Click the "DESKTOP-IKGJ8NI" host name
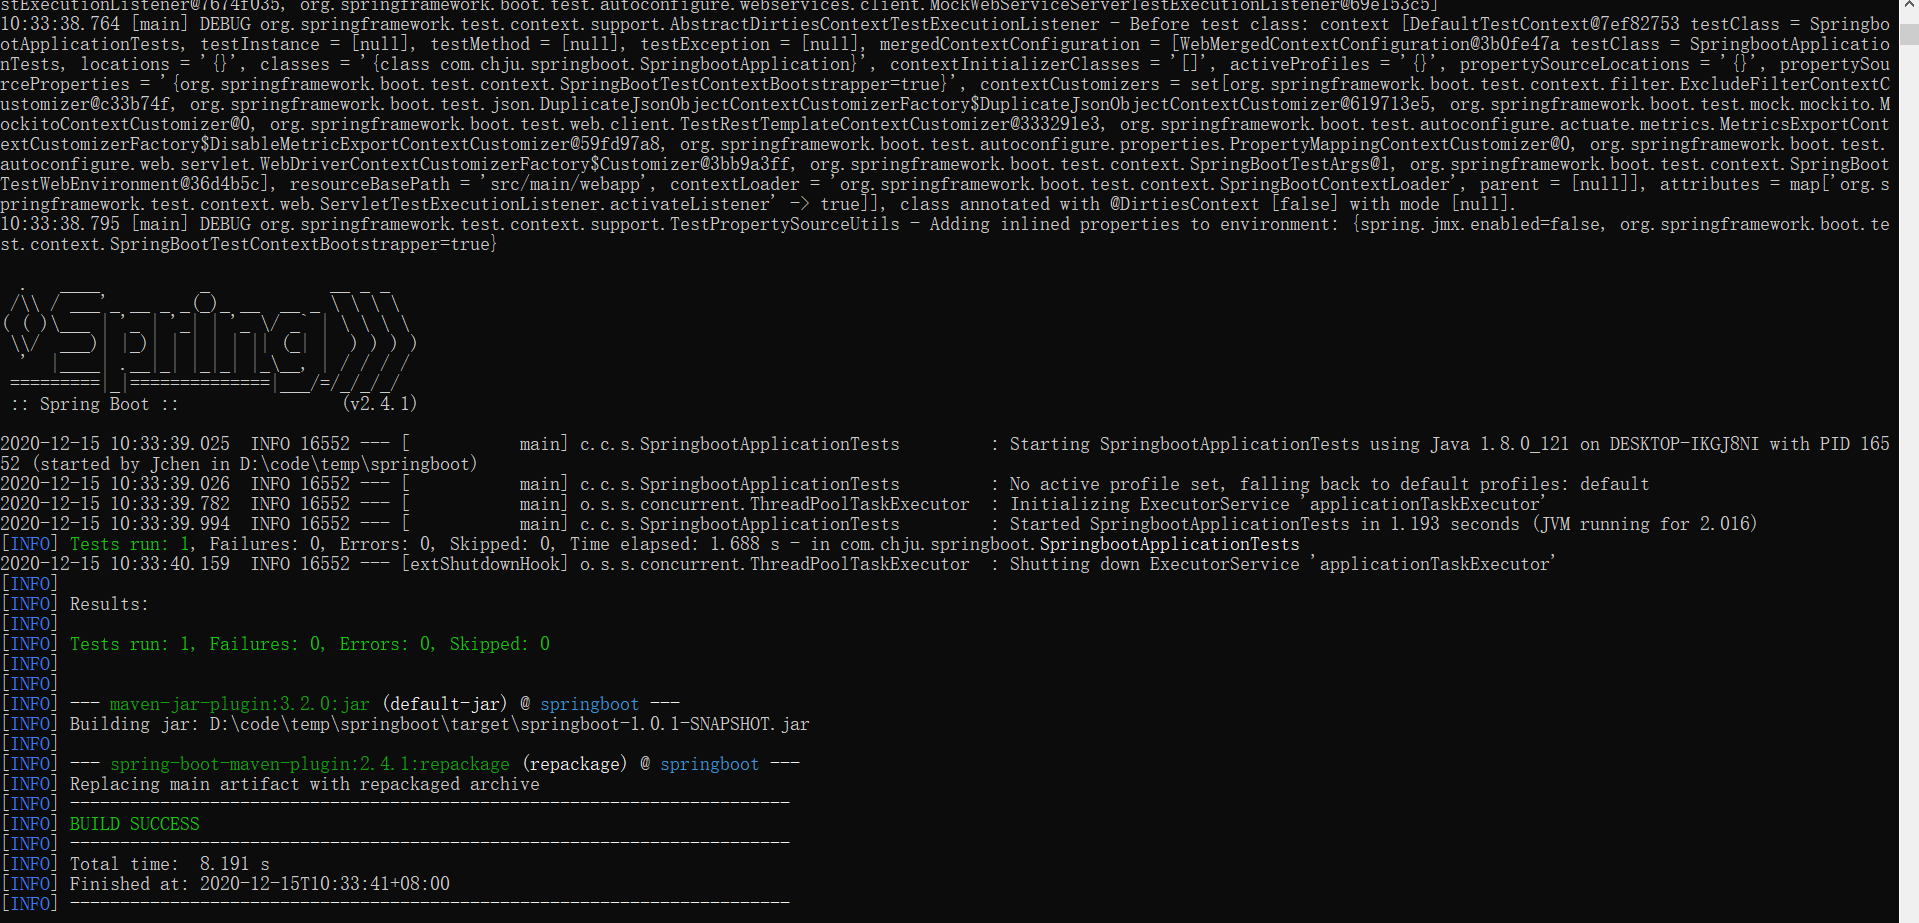Viewport: 1919px width, 923px height. point(1684,444)
